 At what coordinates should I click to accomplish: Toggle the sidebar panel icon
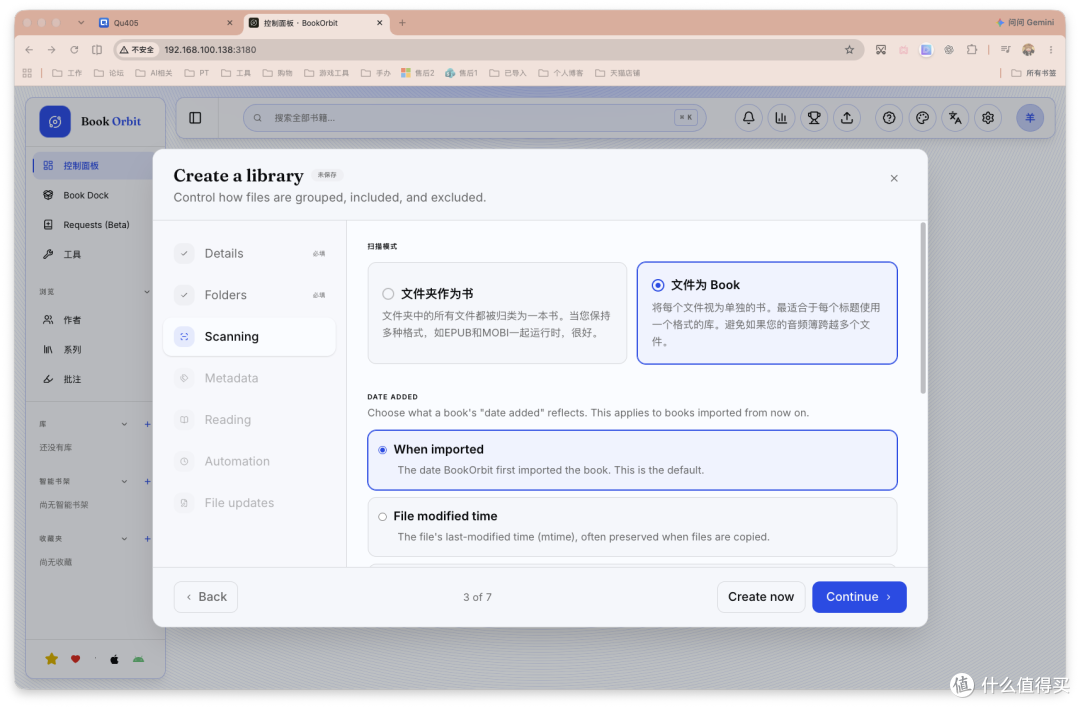coord(196,118)
